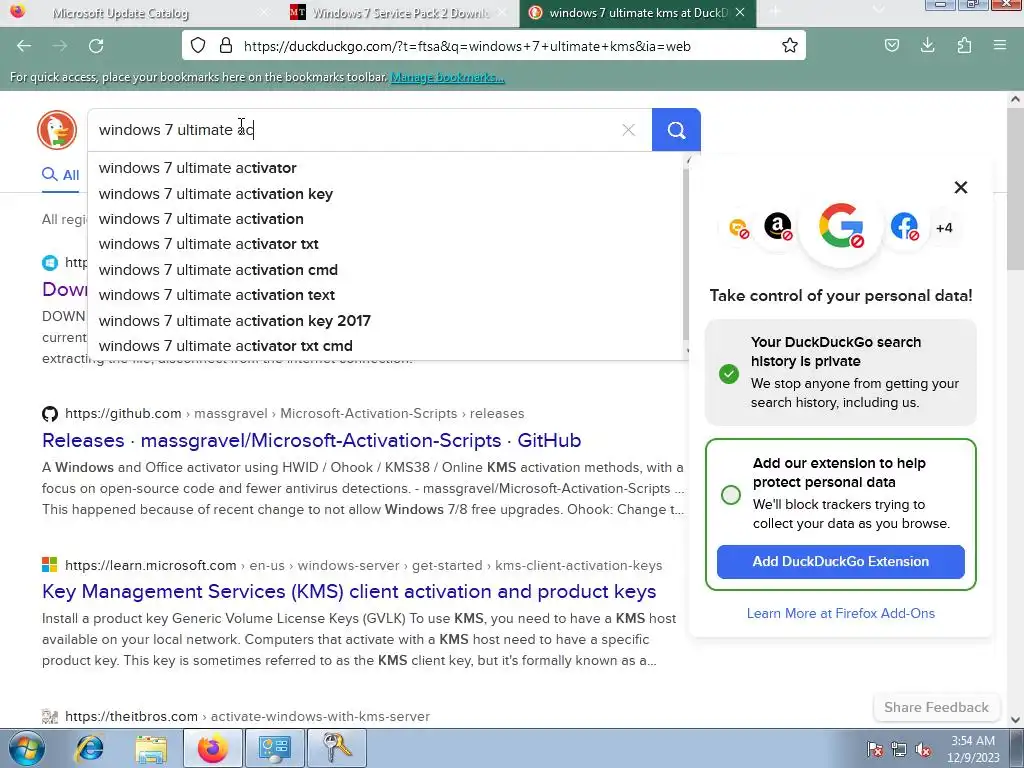Toggle Add our extension circle checkbox

point(731,494)
